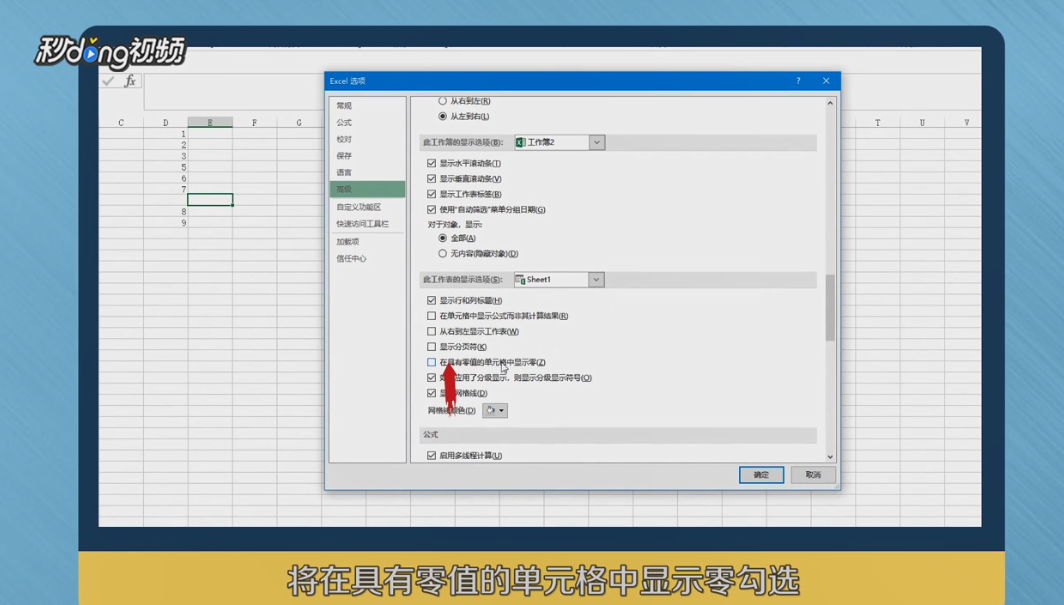Click the options vertical scrollbar thumb
The width and height of the screenshot is (1064, 605).
pos(830,308)
